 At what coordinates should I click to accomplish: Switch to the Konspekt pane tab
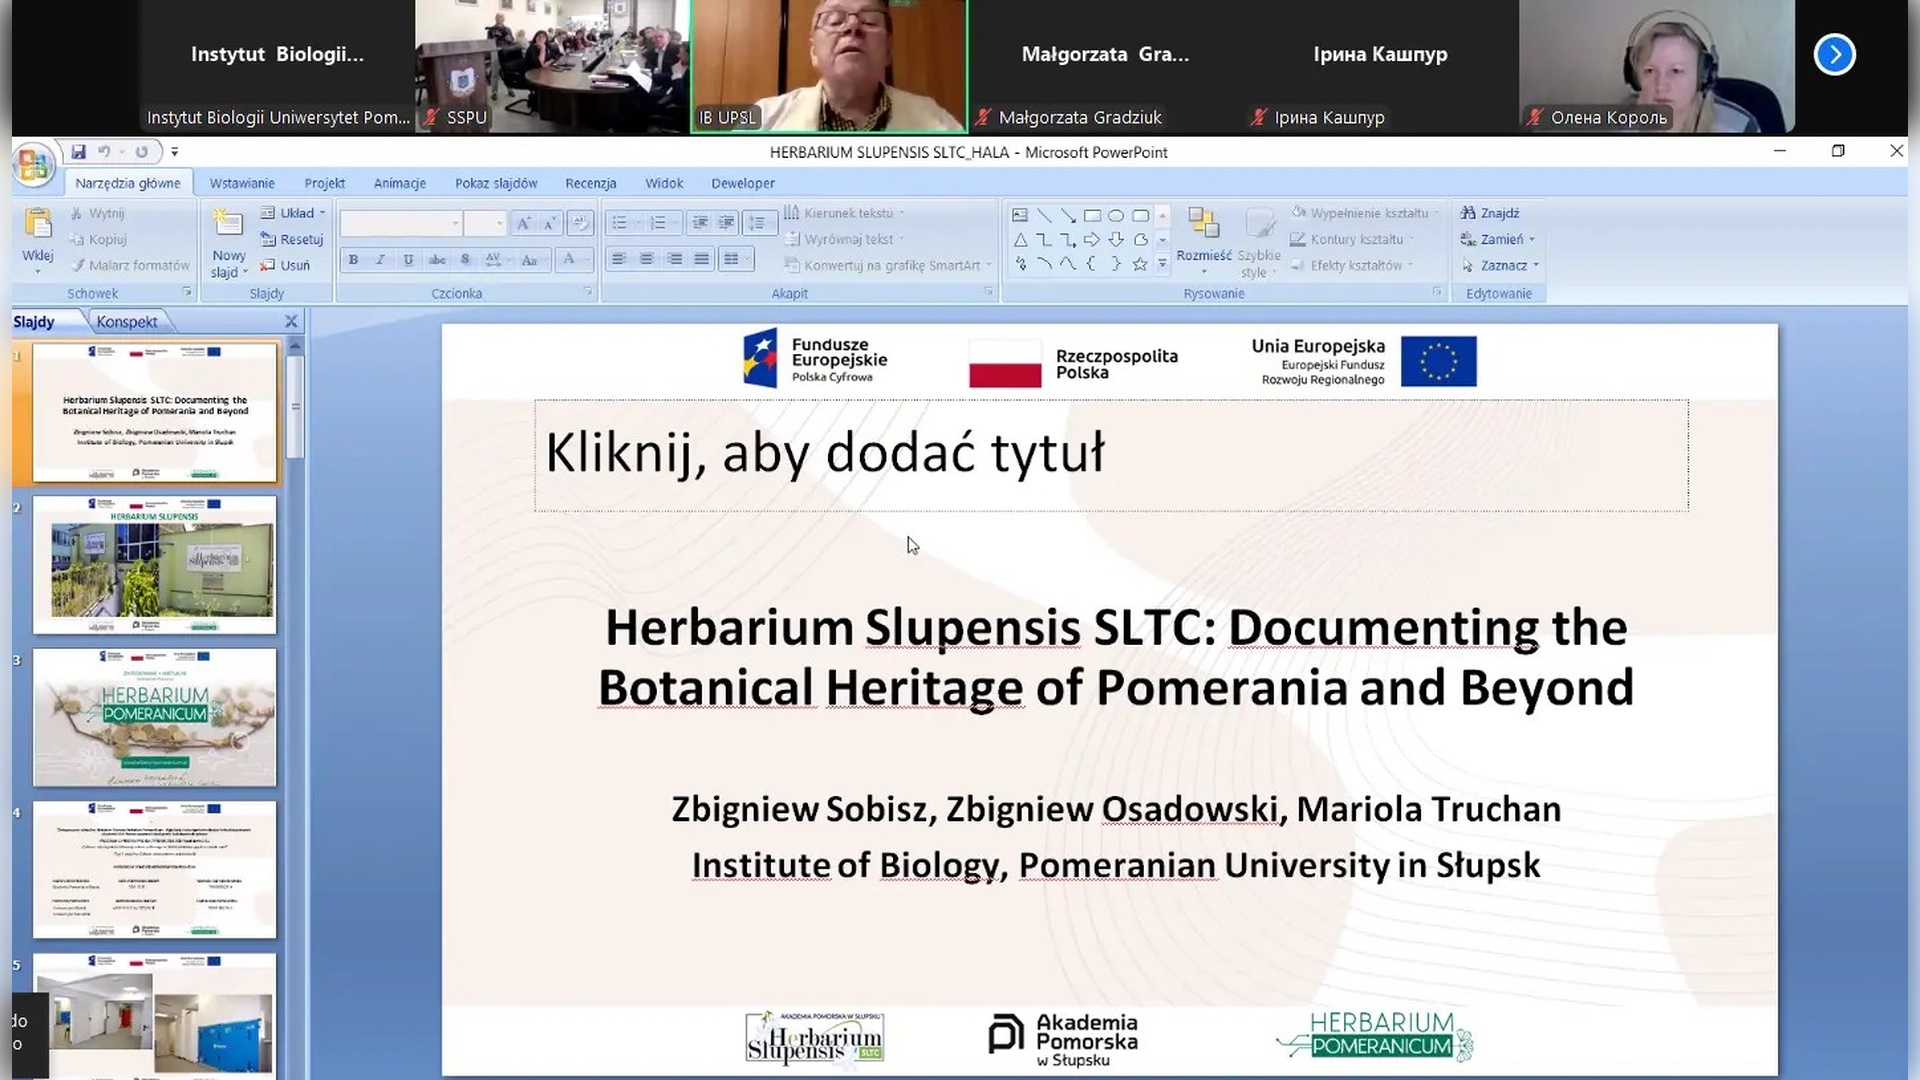coord(127,322)
